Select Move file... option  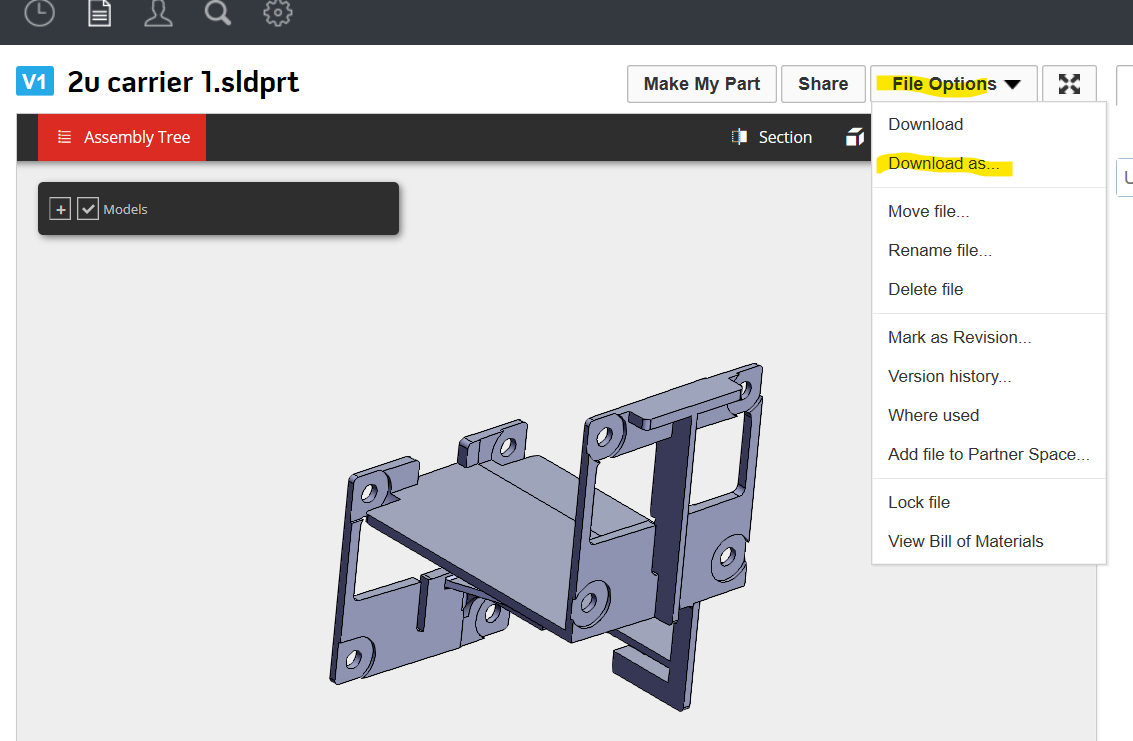point(989,211)
